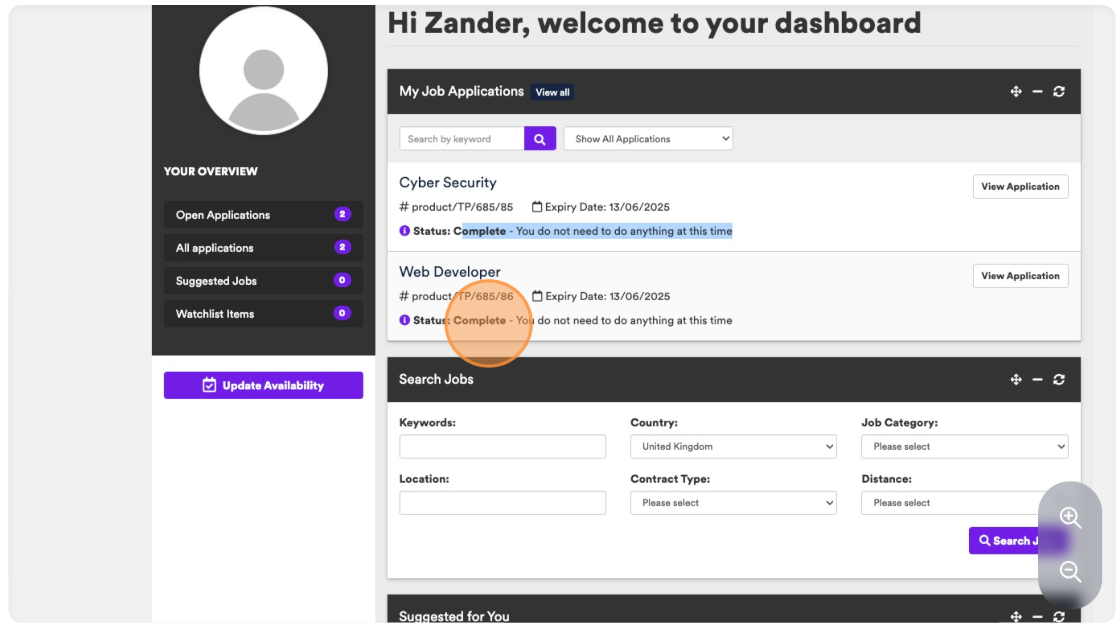Click the Location input field
The width and height of the screenshot is (1118, 628).
[503, 503]
